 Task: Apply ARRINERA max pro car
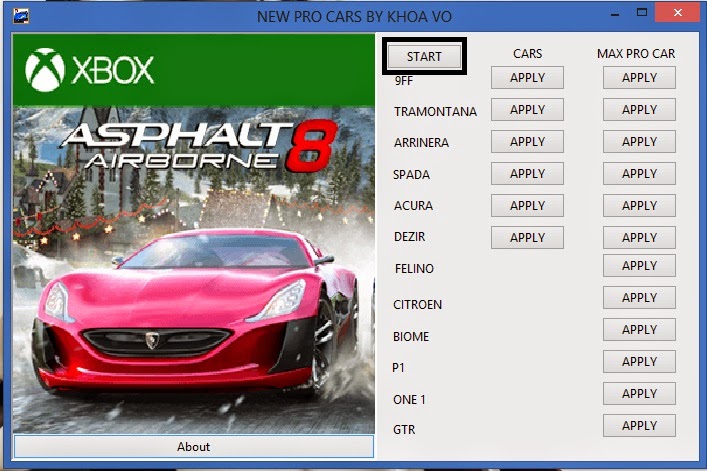(x=639, y=142)
